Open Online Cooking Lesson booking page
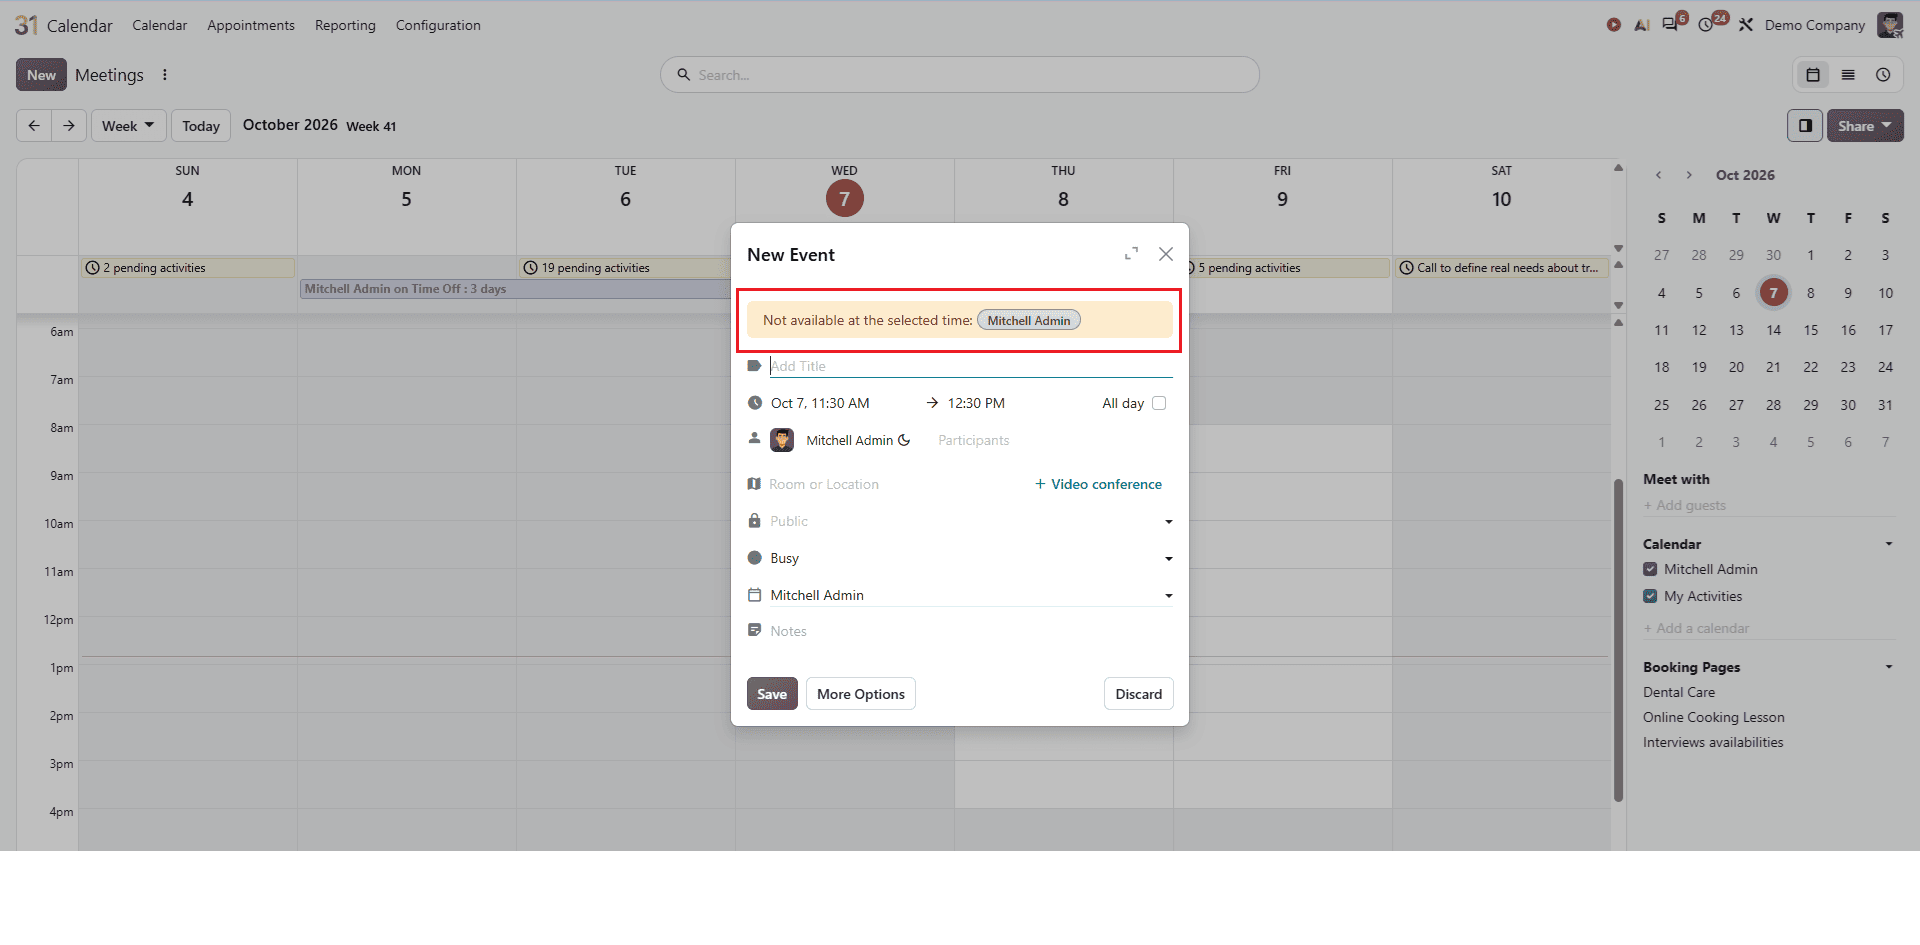 (x=1714, y=717)
